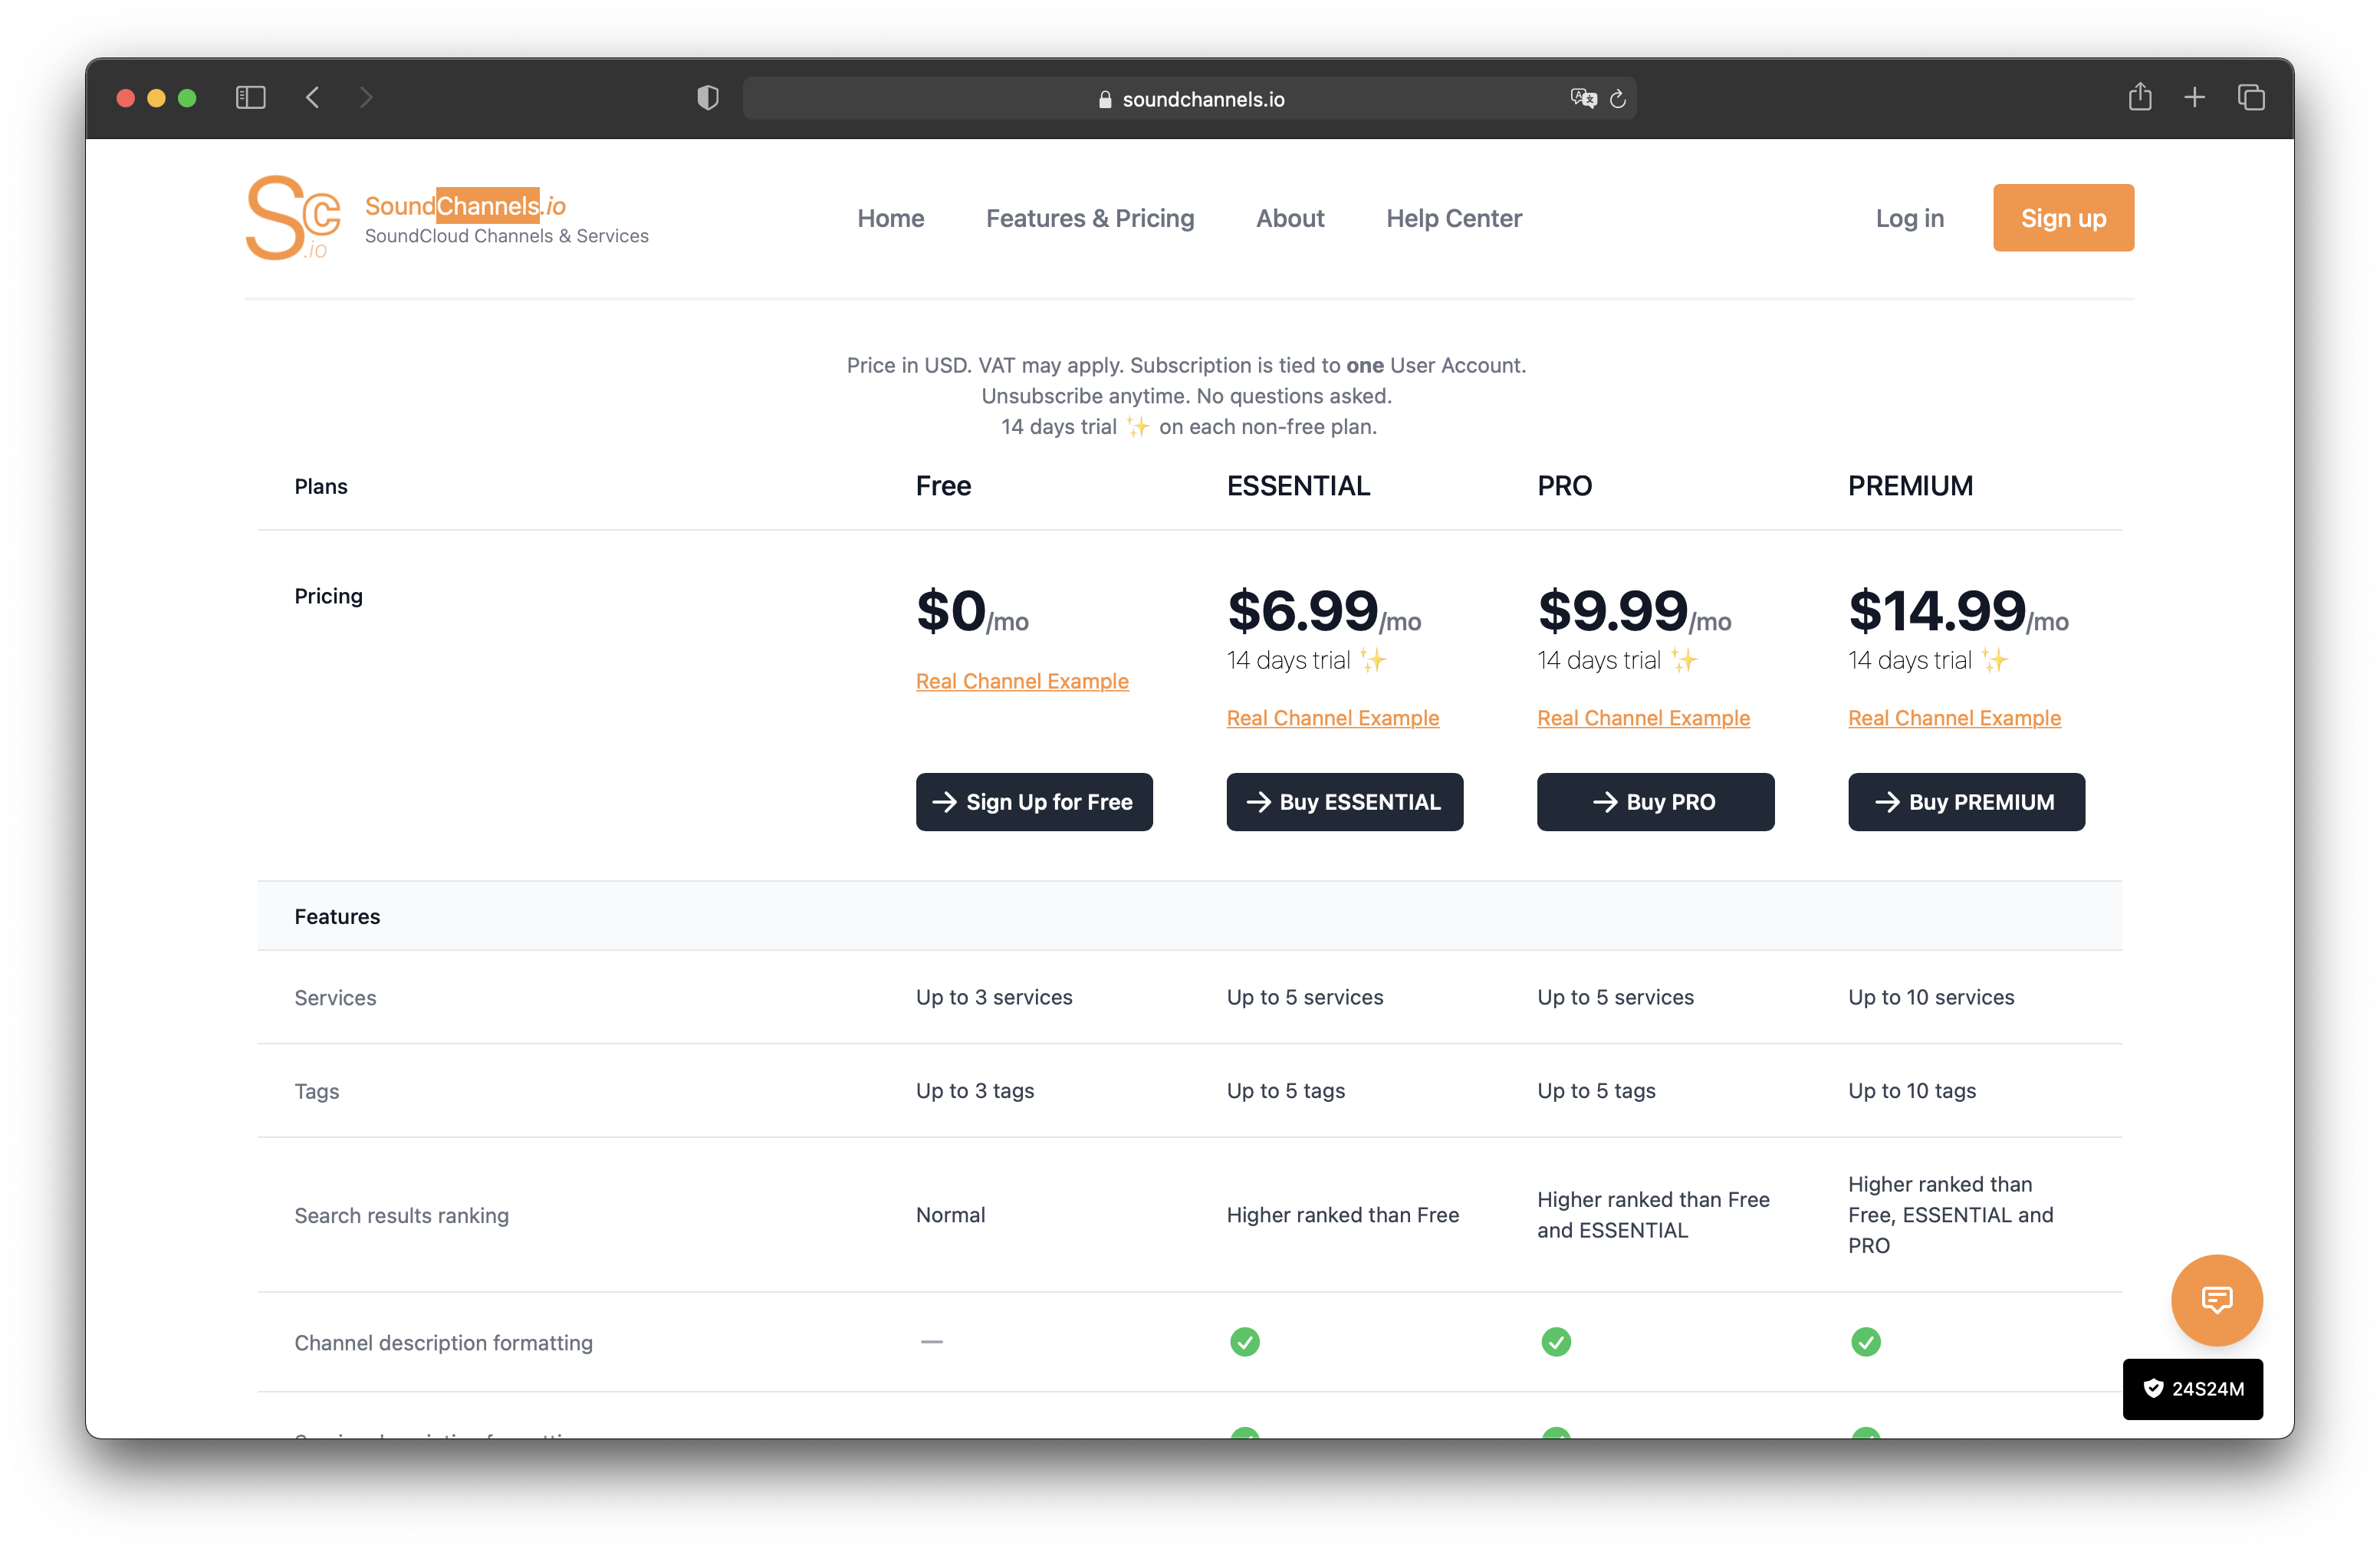Open a new tab with plus icon
This screenshot has width=2380, height=1552.
point(2195,97)
